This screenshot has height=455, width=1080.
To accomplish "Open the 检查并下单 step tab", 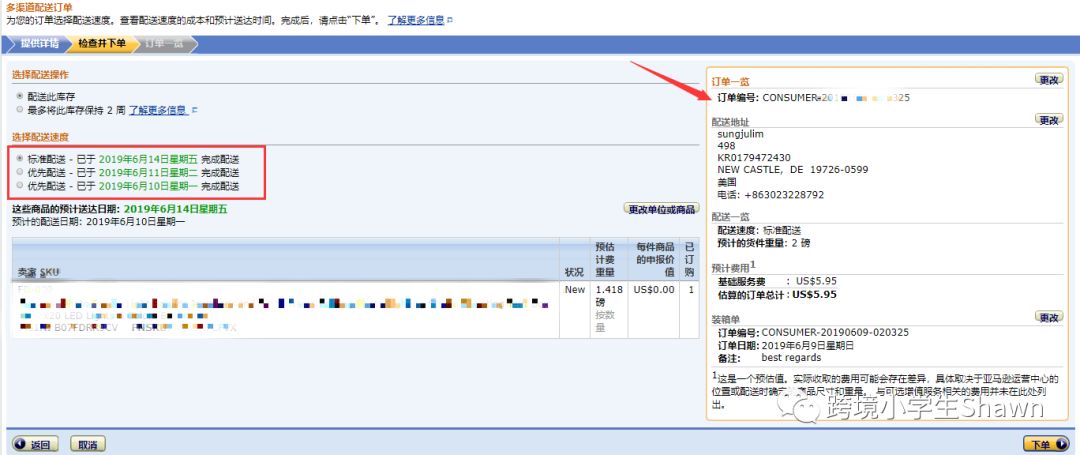I will coord(101,43).
